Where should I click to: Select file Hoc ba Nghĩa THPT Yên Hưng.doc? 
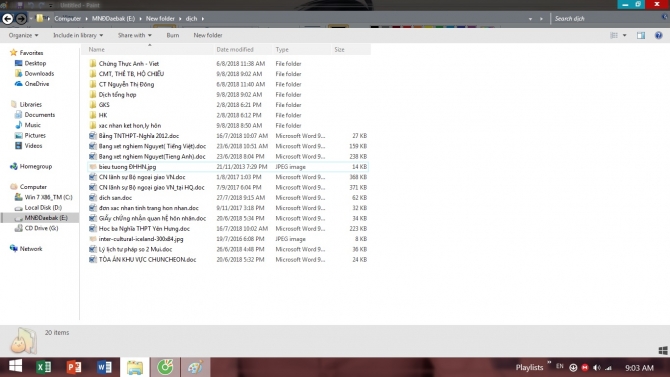pyautogui.click(x=144, y=229)
